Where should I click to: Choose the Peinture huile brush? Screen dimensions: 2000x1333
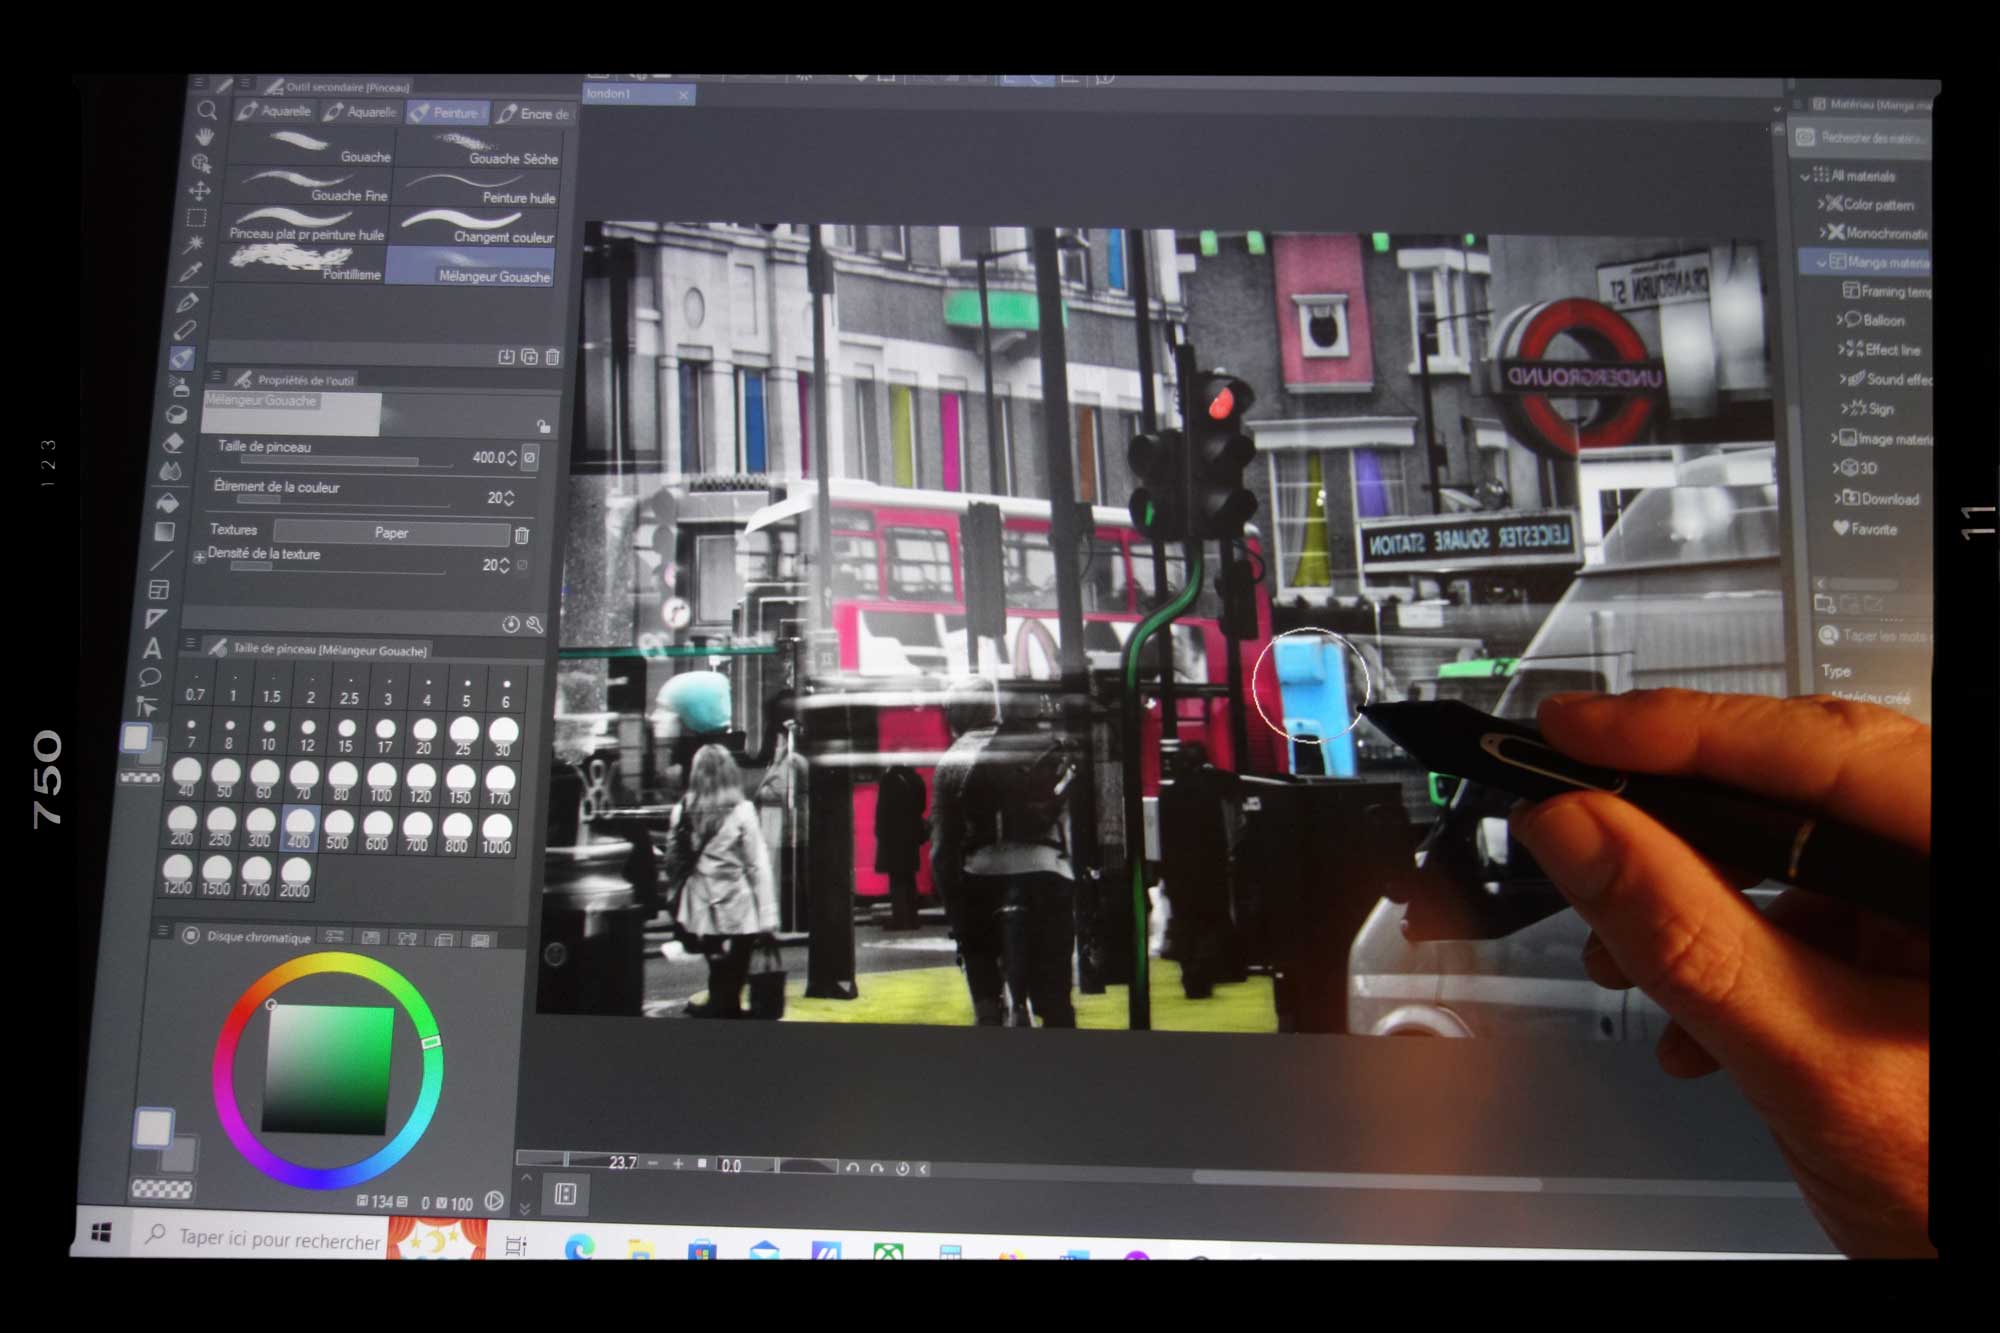tap(477, 188)
